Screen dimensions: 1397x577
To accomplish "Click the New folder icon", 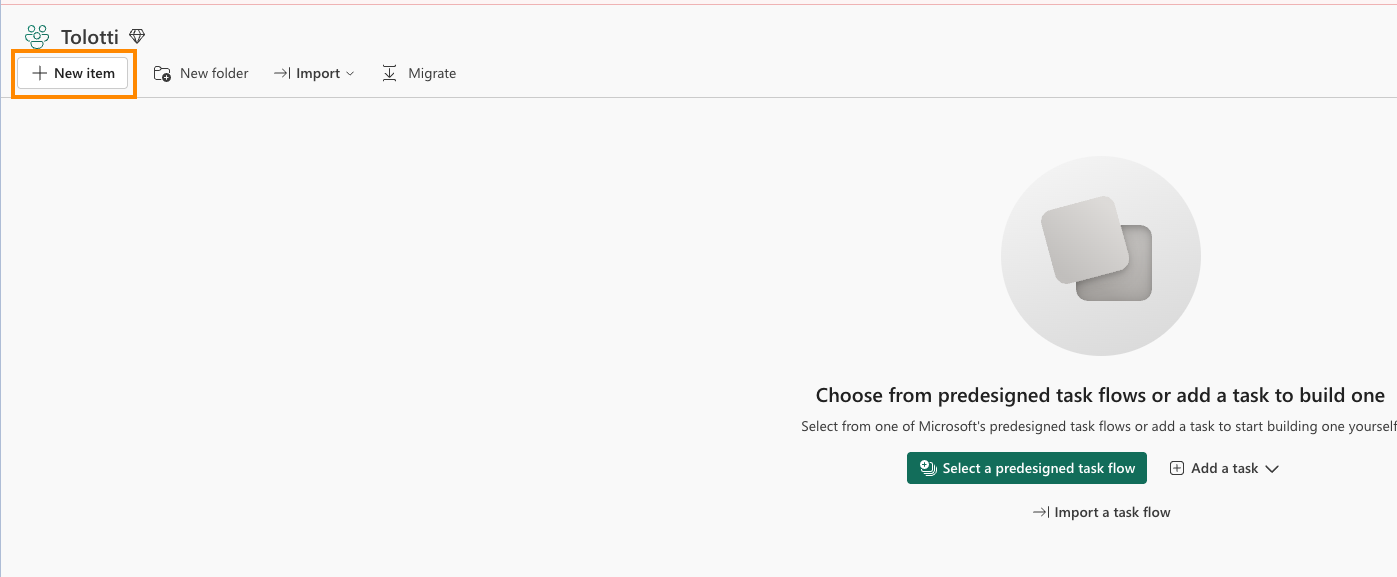I will click(x=162, y=73).
